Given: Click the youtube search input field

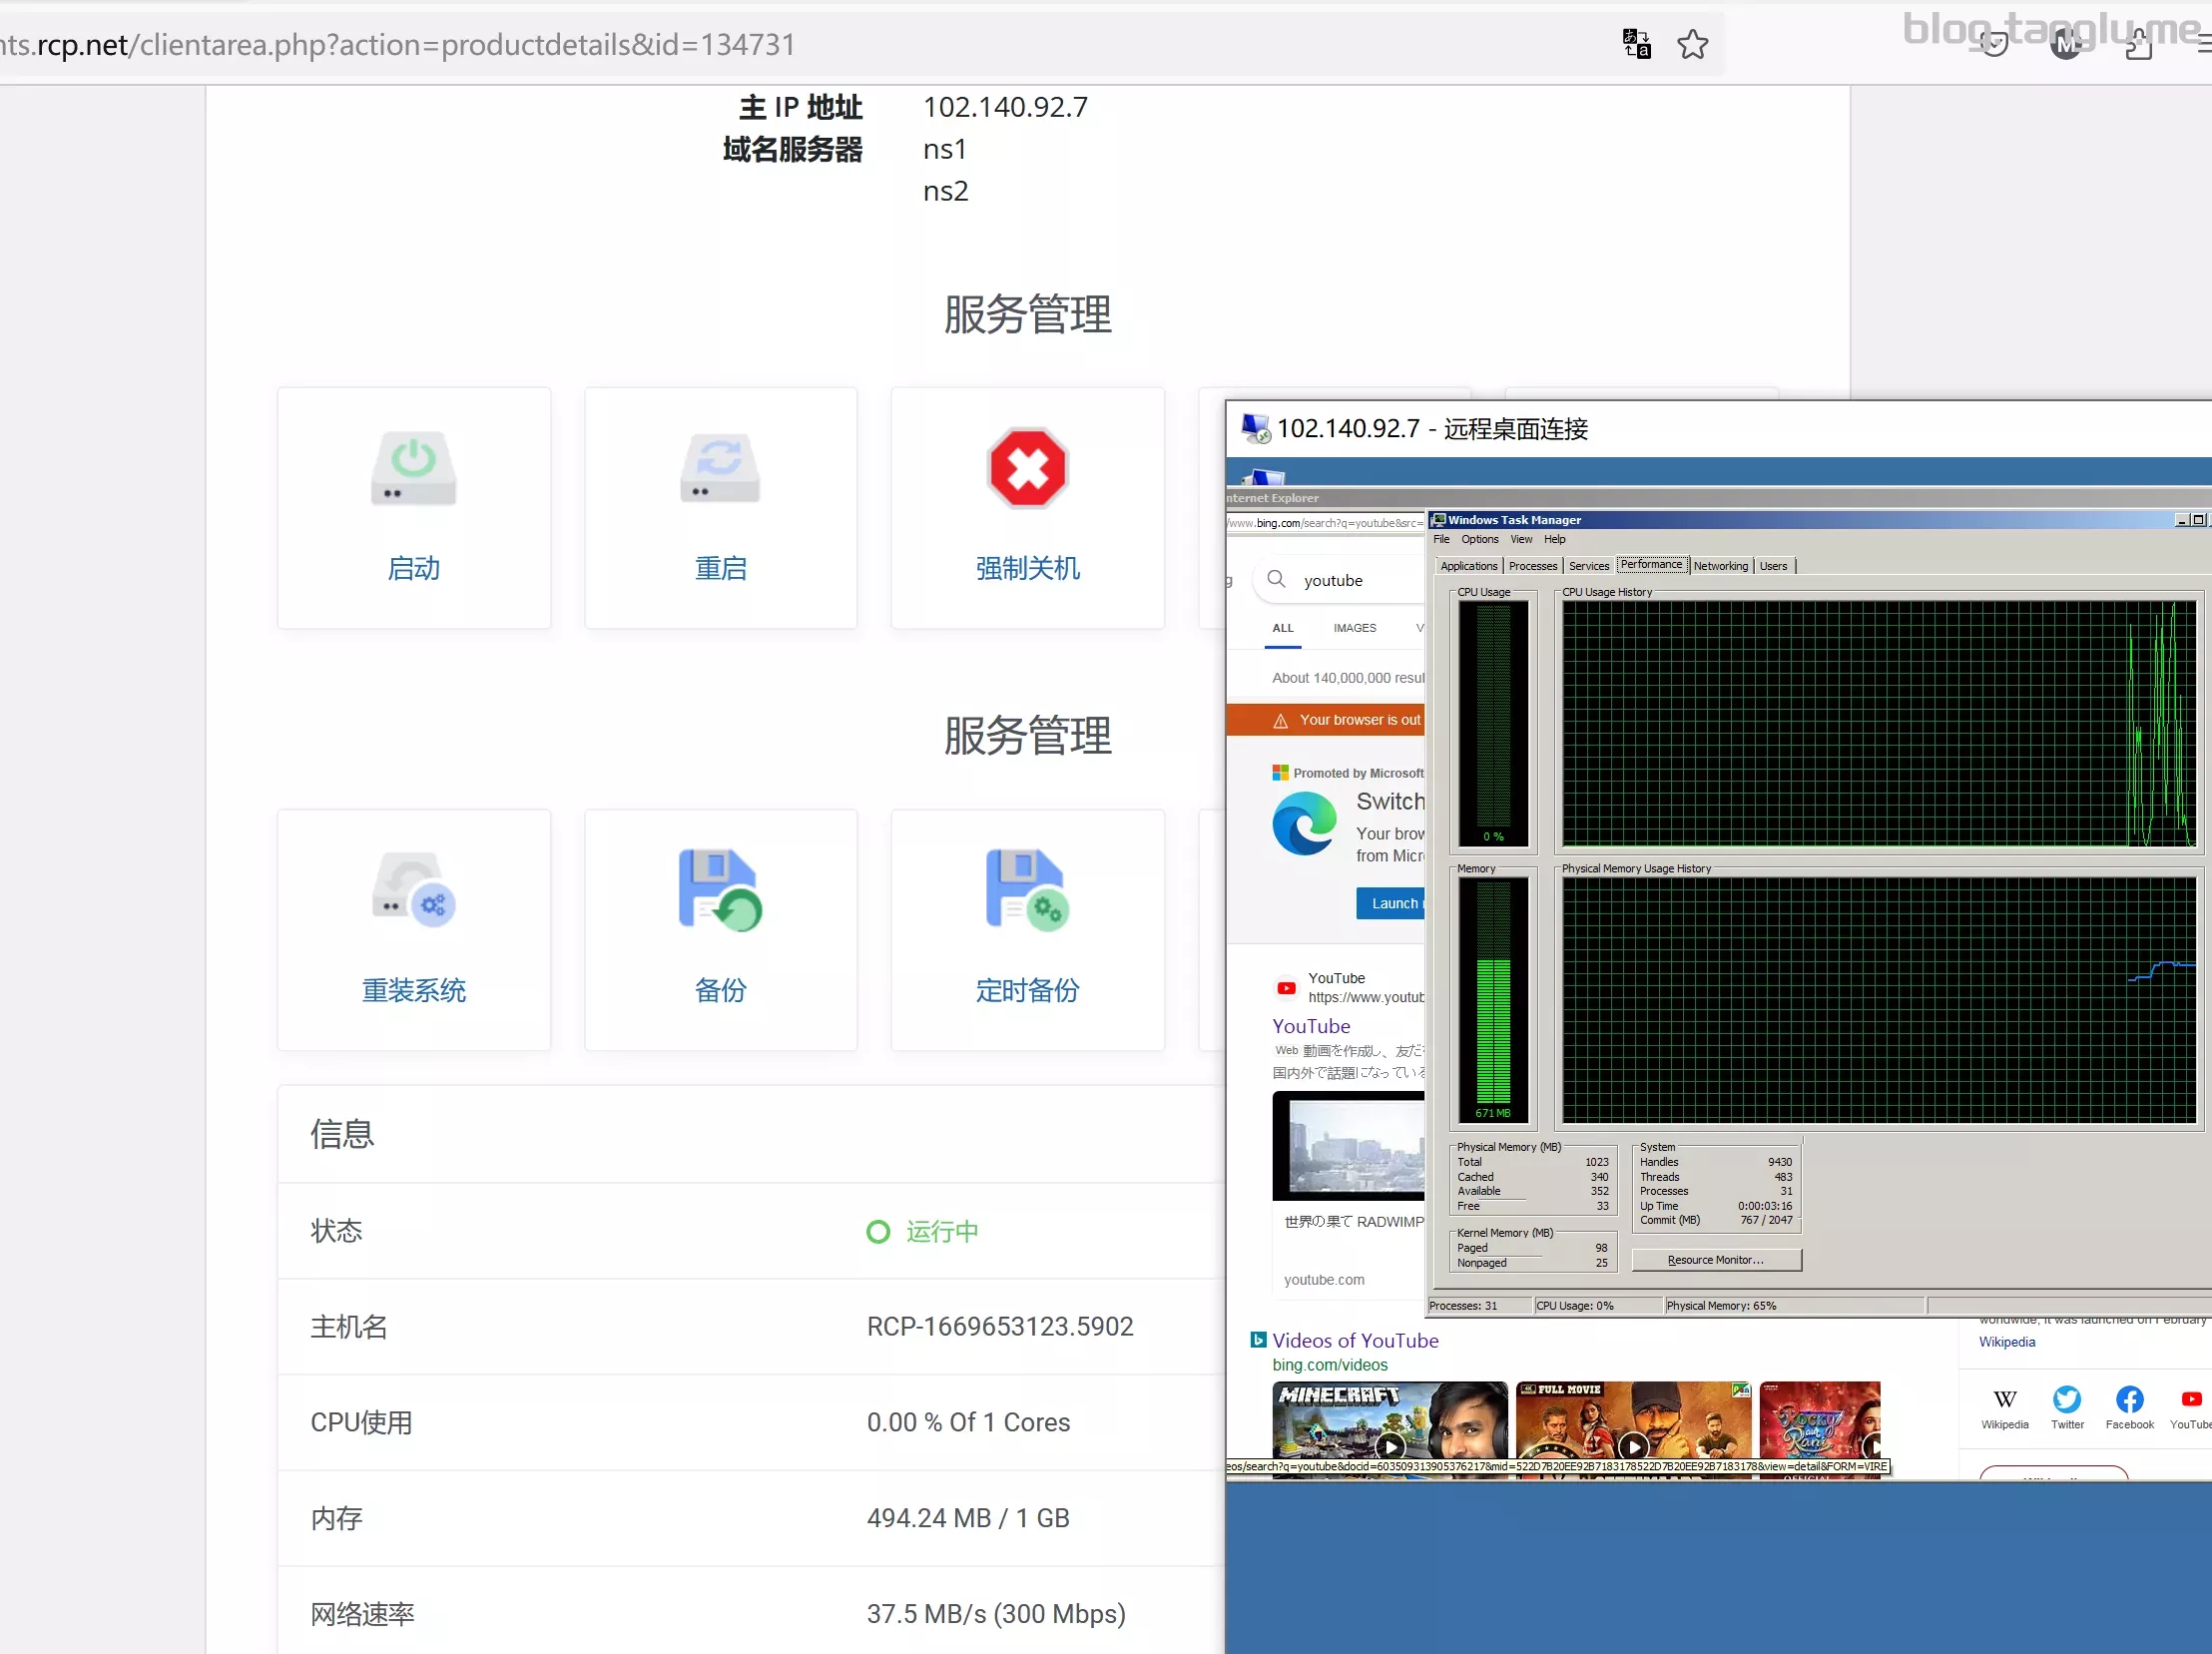Looking at the screenshot, I should tap(1350, 580).
